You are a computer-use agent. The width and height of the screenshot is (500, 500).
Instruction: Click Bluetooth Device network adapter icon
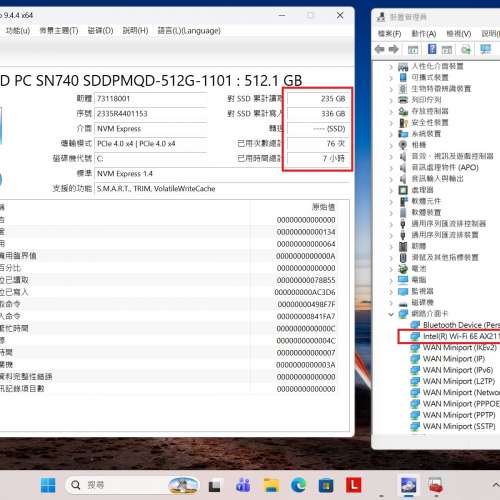[415, 325]
